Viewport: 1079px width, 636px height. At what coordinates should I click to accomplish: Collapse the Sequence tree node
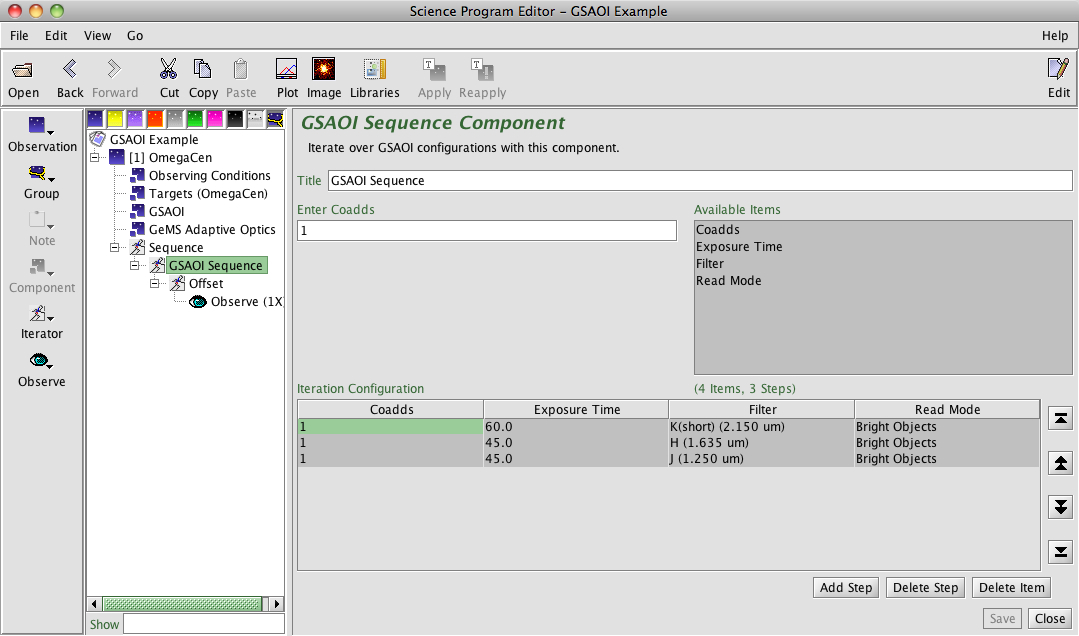115,247
